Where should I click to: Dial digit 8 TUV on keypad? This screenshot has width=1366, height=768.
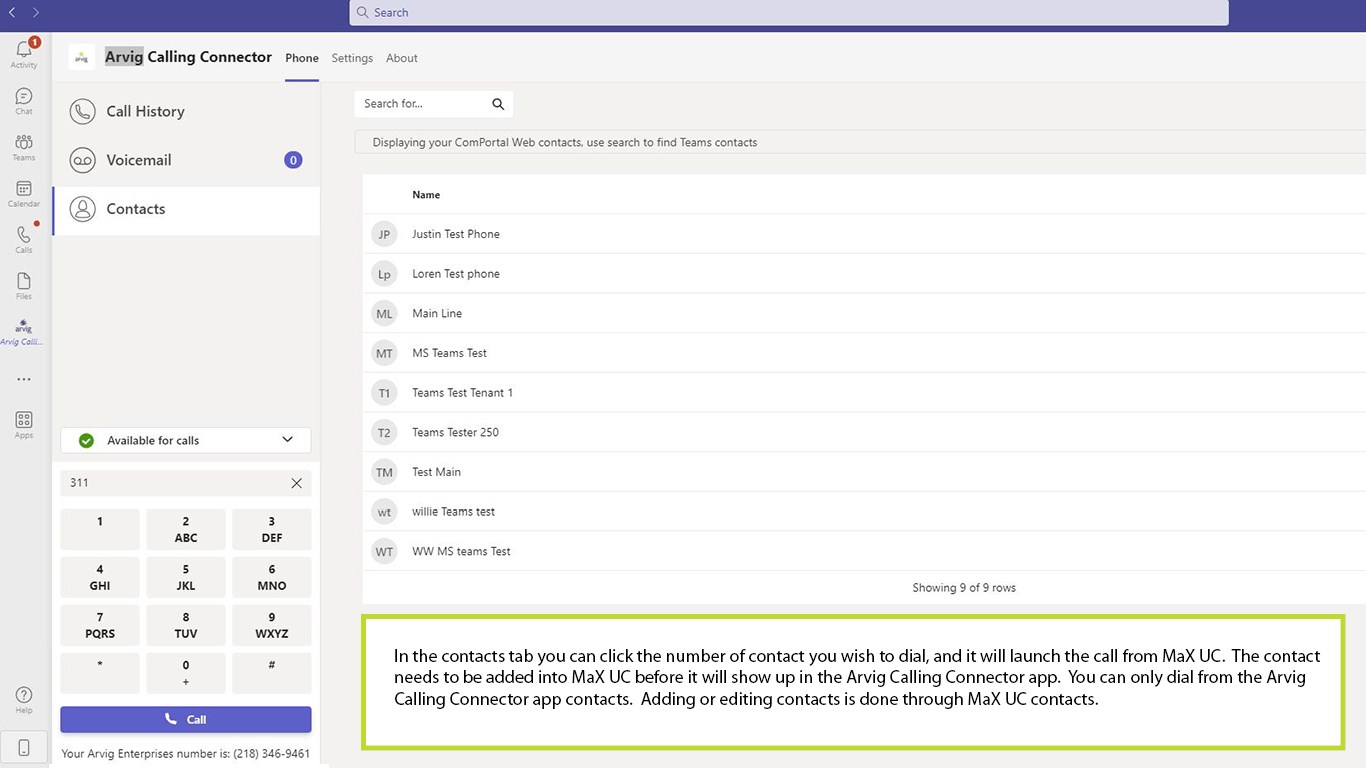186,625
